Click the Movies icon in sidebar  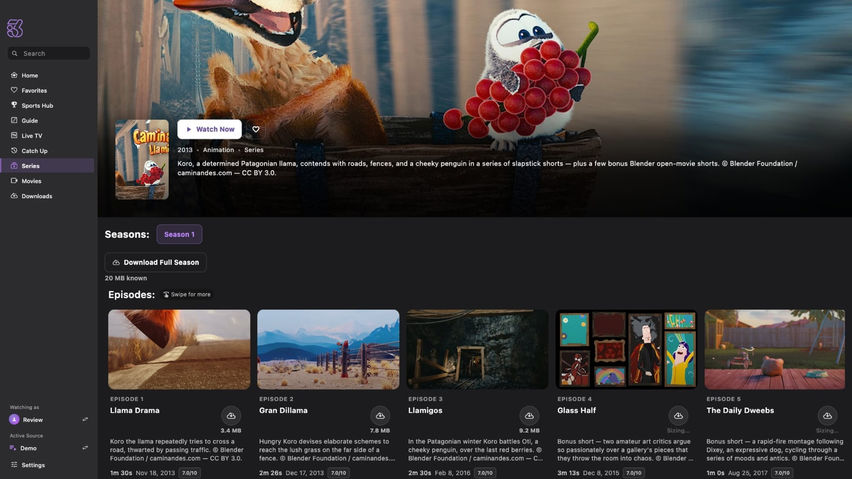pos(14,180)
